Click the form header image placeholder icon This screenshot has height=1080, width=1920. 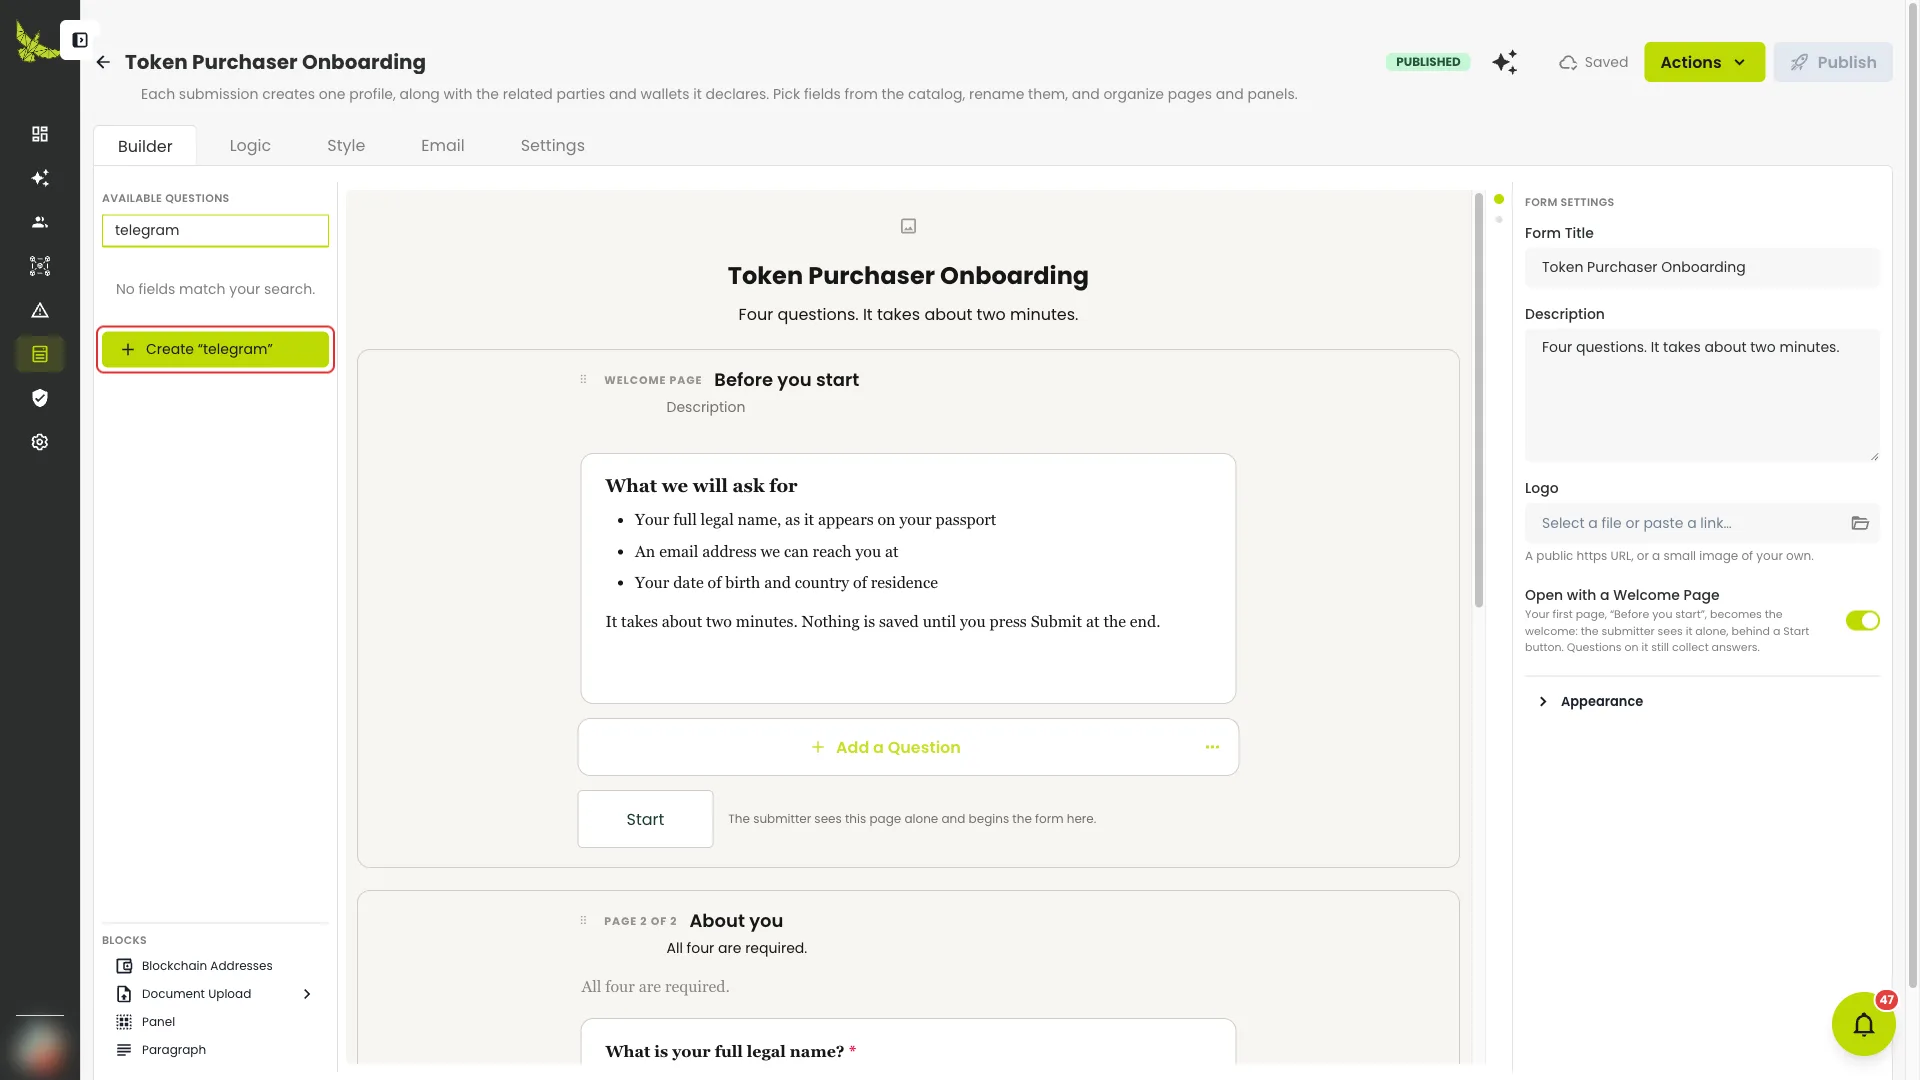(908, 226)
